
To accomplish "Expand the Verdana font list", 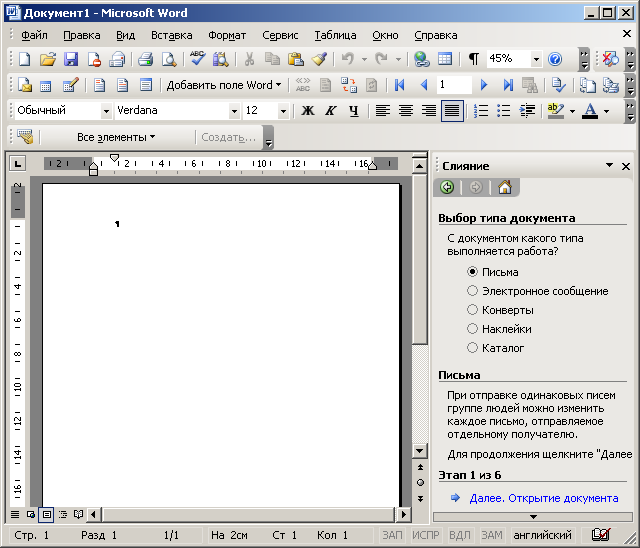I will point(234,111).
